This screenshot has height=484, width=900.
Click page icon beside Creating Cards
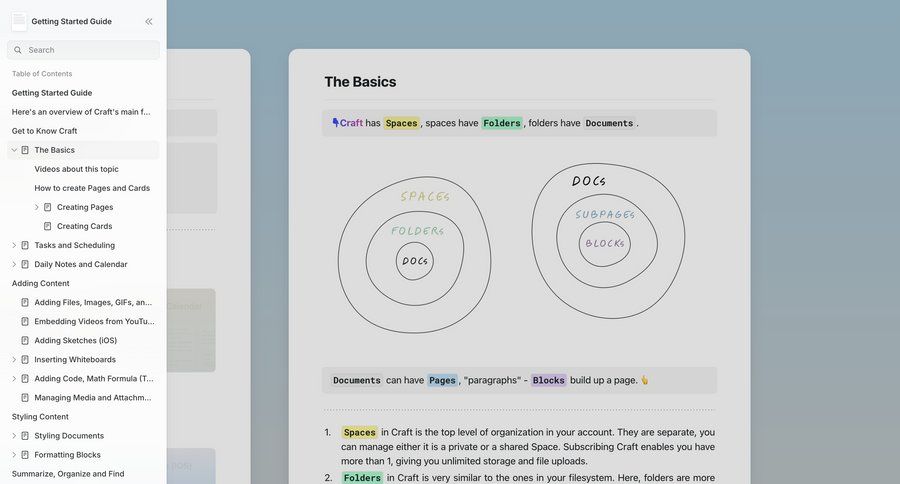click(x=48, y=226)
